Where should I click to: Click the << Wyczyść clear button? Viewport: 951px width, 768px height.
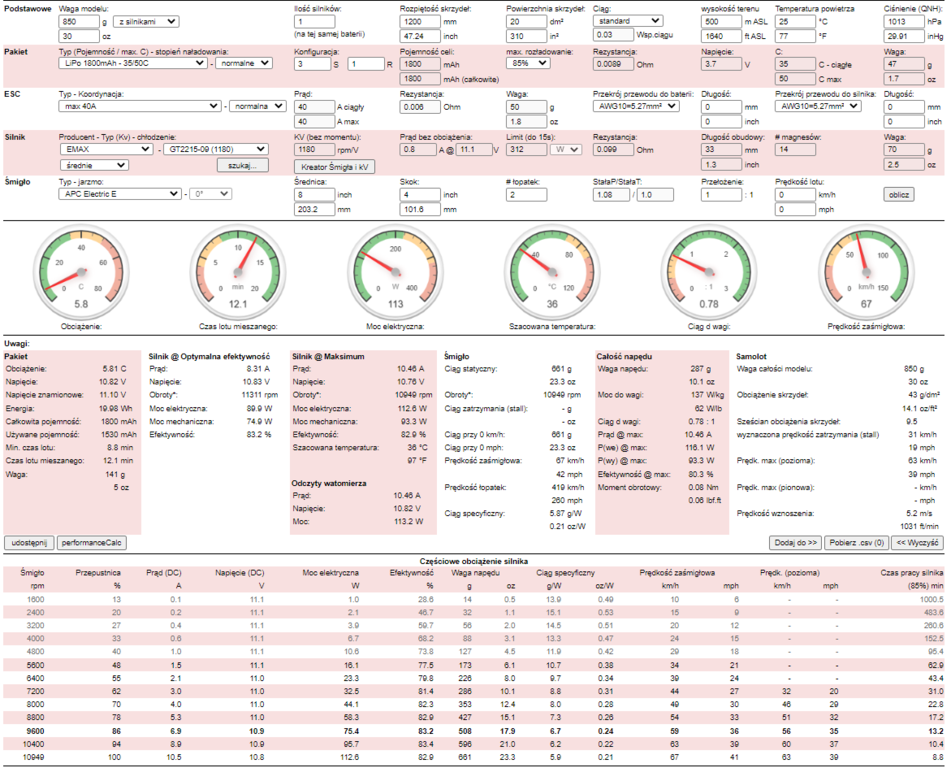pos(917,541)
